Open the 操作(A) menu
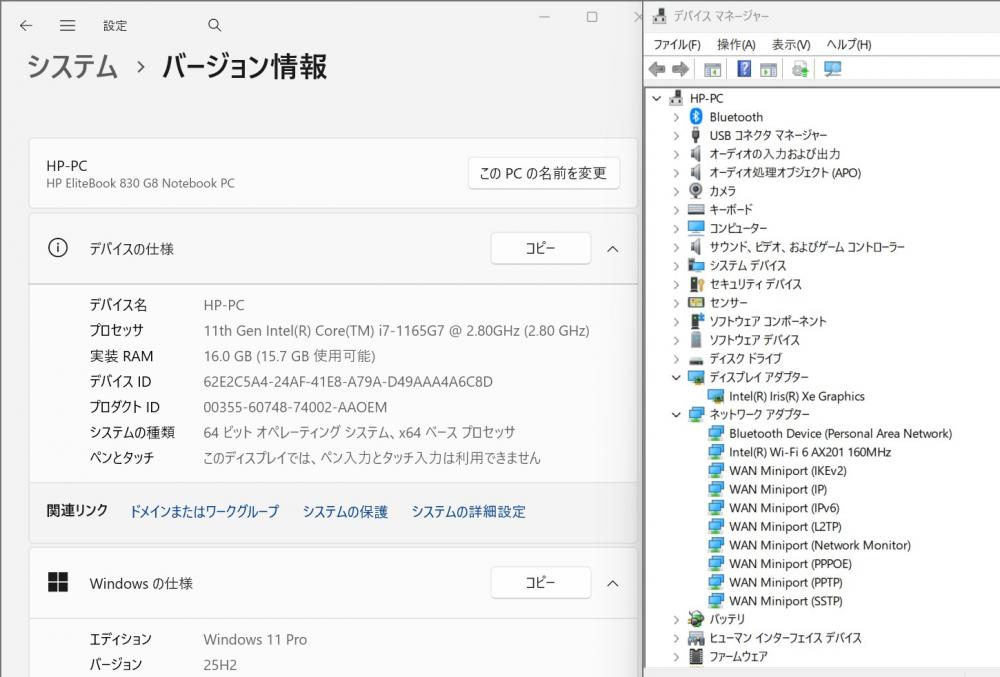This screenshot has height=677, width=1000. (x=736, y=44)
